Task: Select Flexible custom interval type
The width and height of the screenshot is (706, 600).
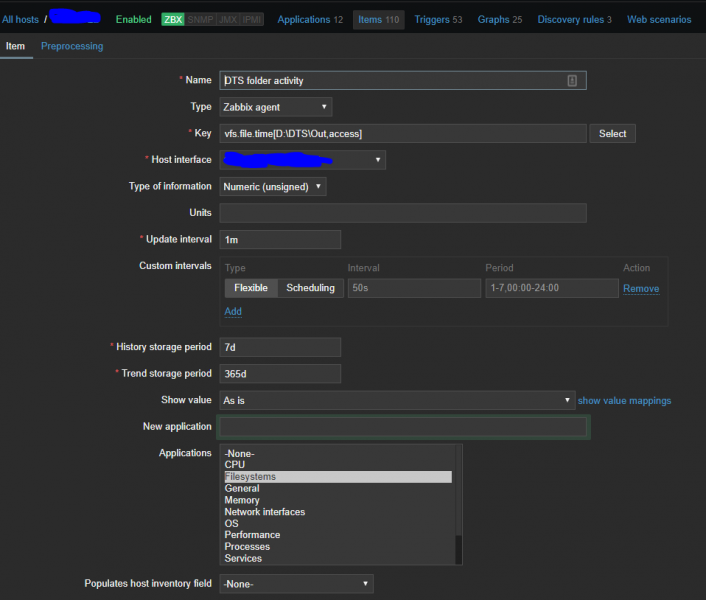Action: click(x=250, y=288)
